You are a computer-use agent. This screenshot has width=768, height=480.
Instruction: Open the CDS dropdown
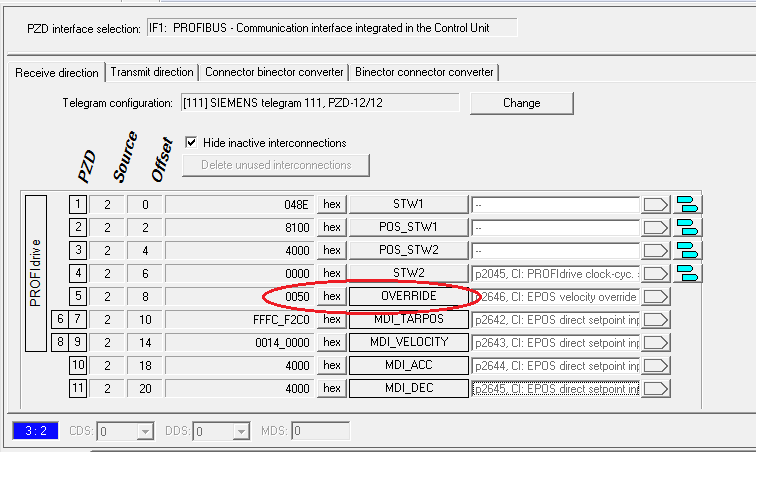click(x=144, y=432)
